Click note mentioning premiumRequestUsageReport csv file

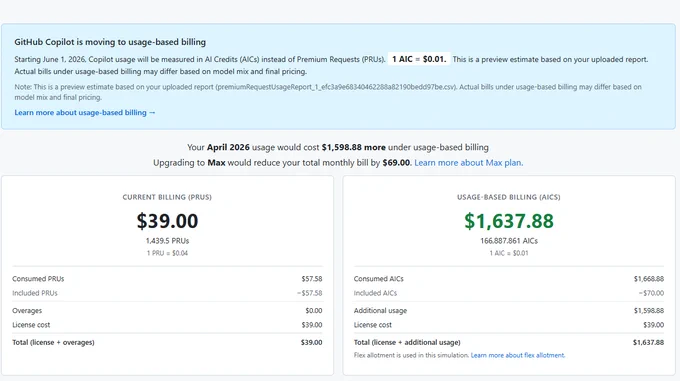coord(328,92)
